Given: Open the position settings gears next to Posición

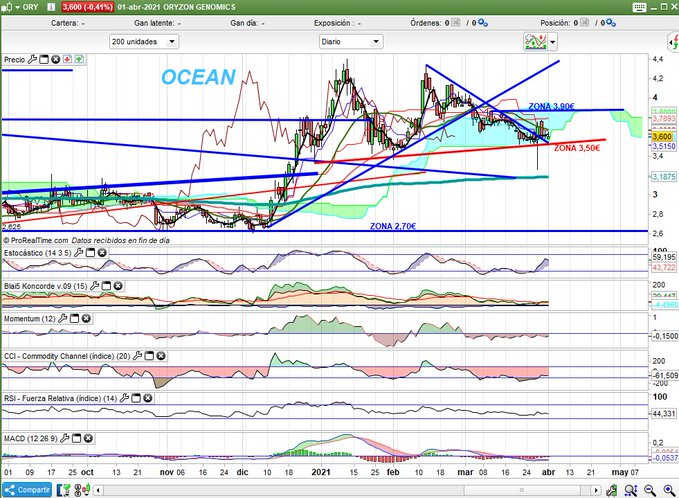Looking at the screenshot, I should point(611,23).
